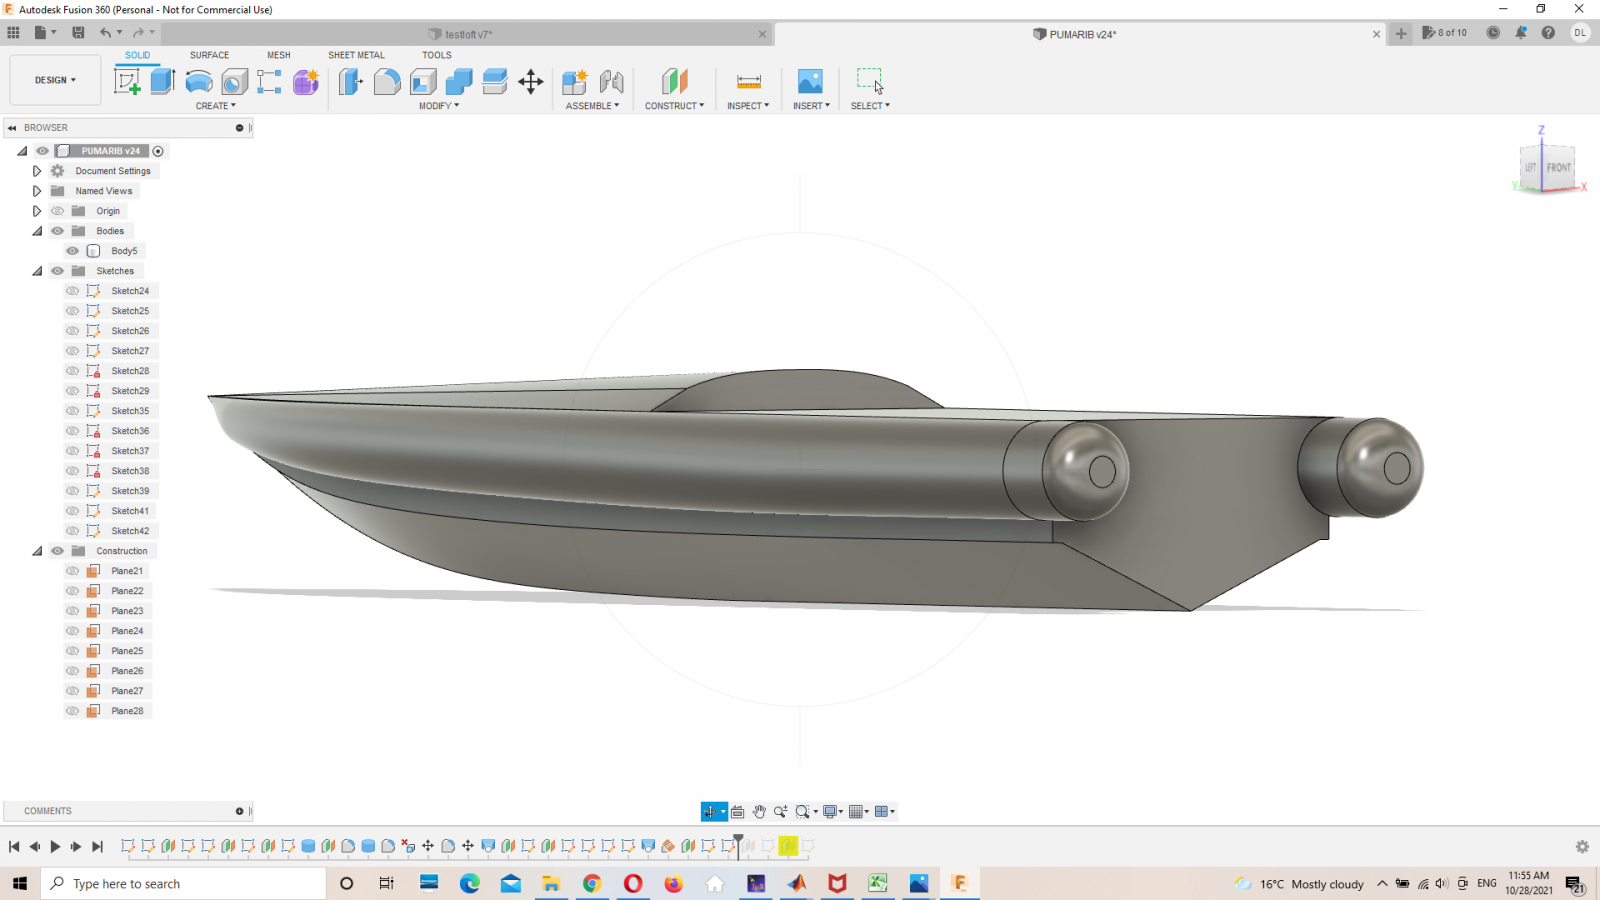Image resolution: width=1600 pixels, height=900 pixels.
Task: Open the job status clock icon
Action: pos(1493,33)
